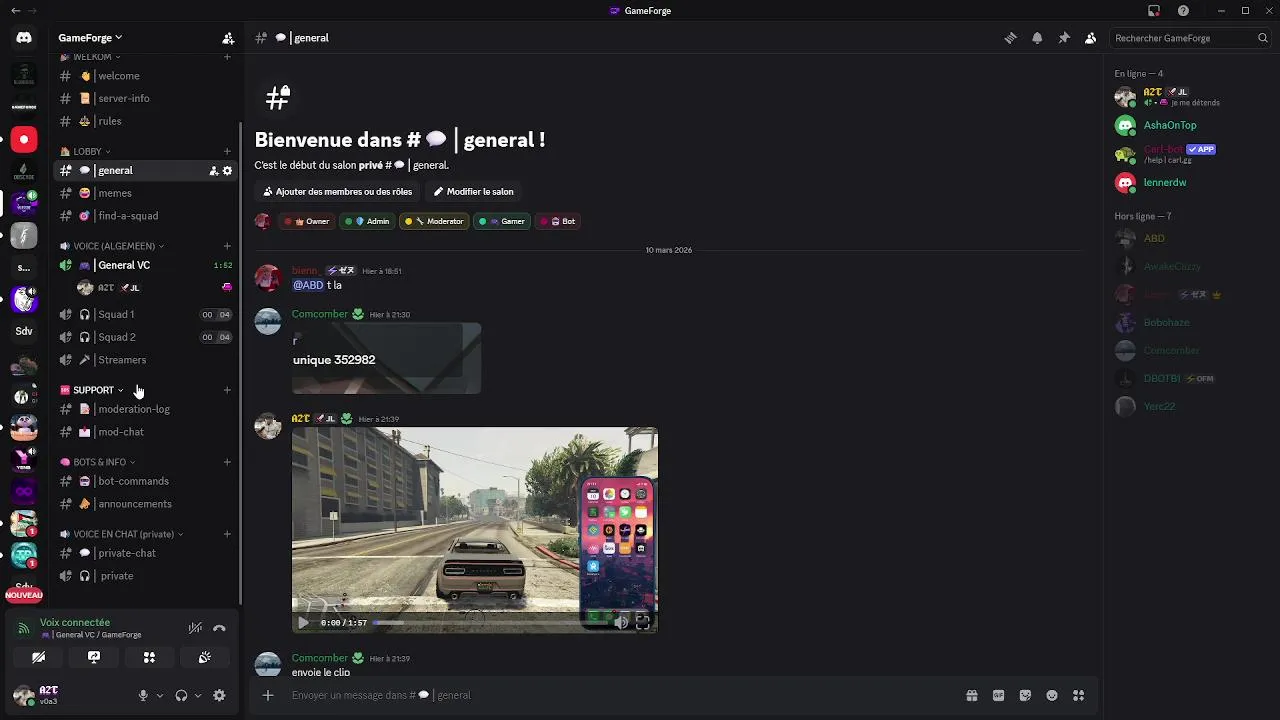The width and height of the screenshot is (1280, 720).
Task: Click the search magnifier icon
Action: pyautogui.click(x=1263, y=38)
